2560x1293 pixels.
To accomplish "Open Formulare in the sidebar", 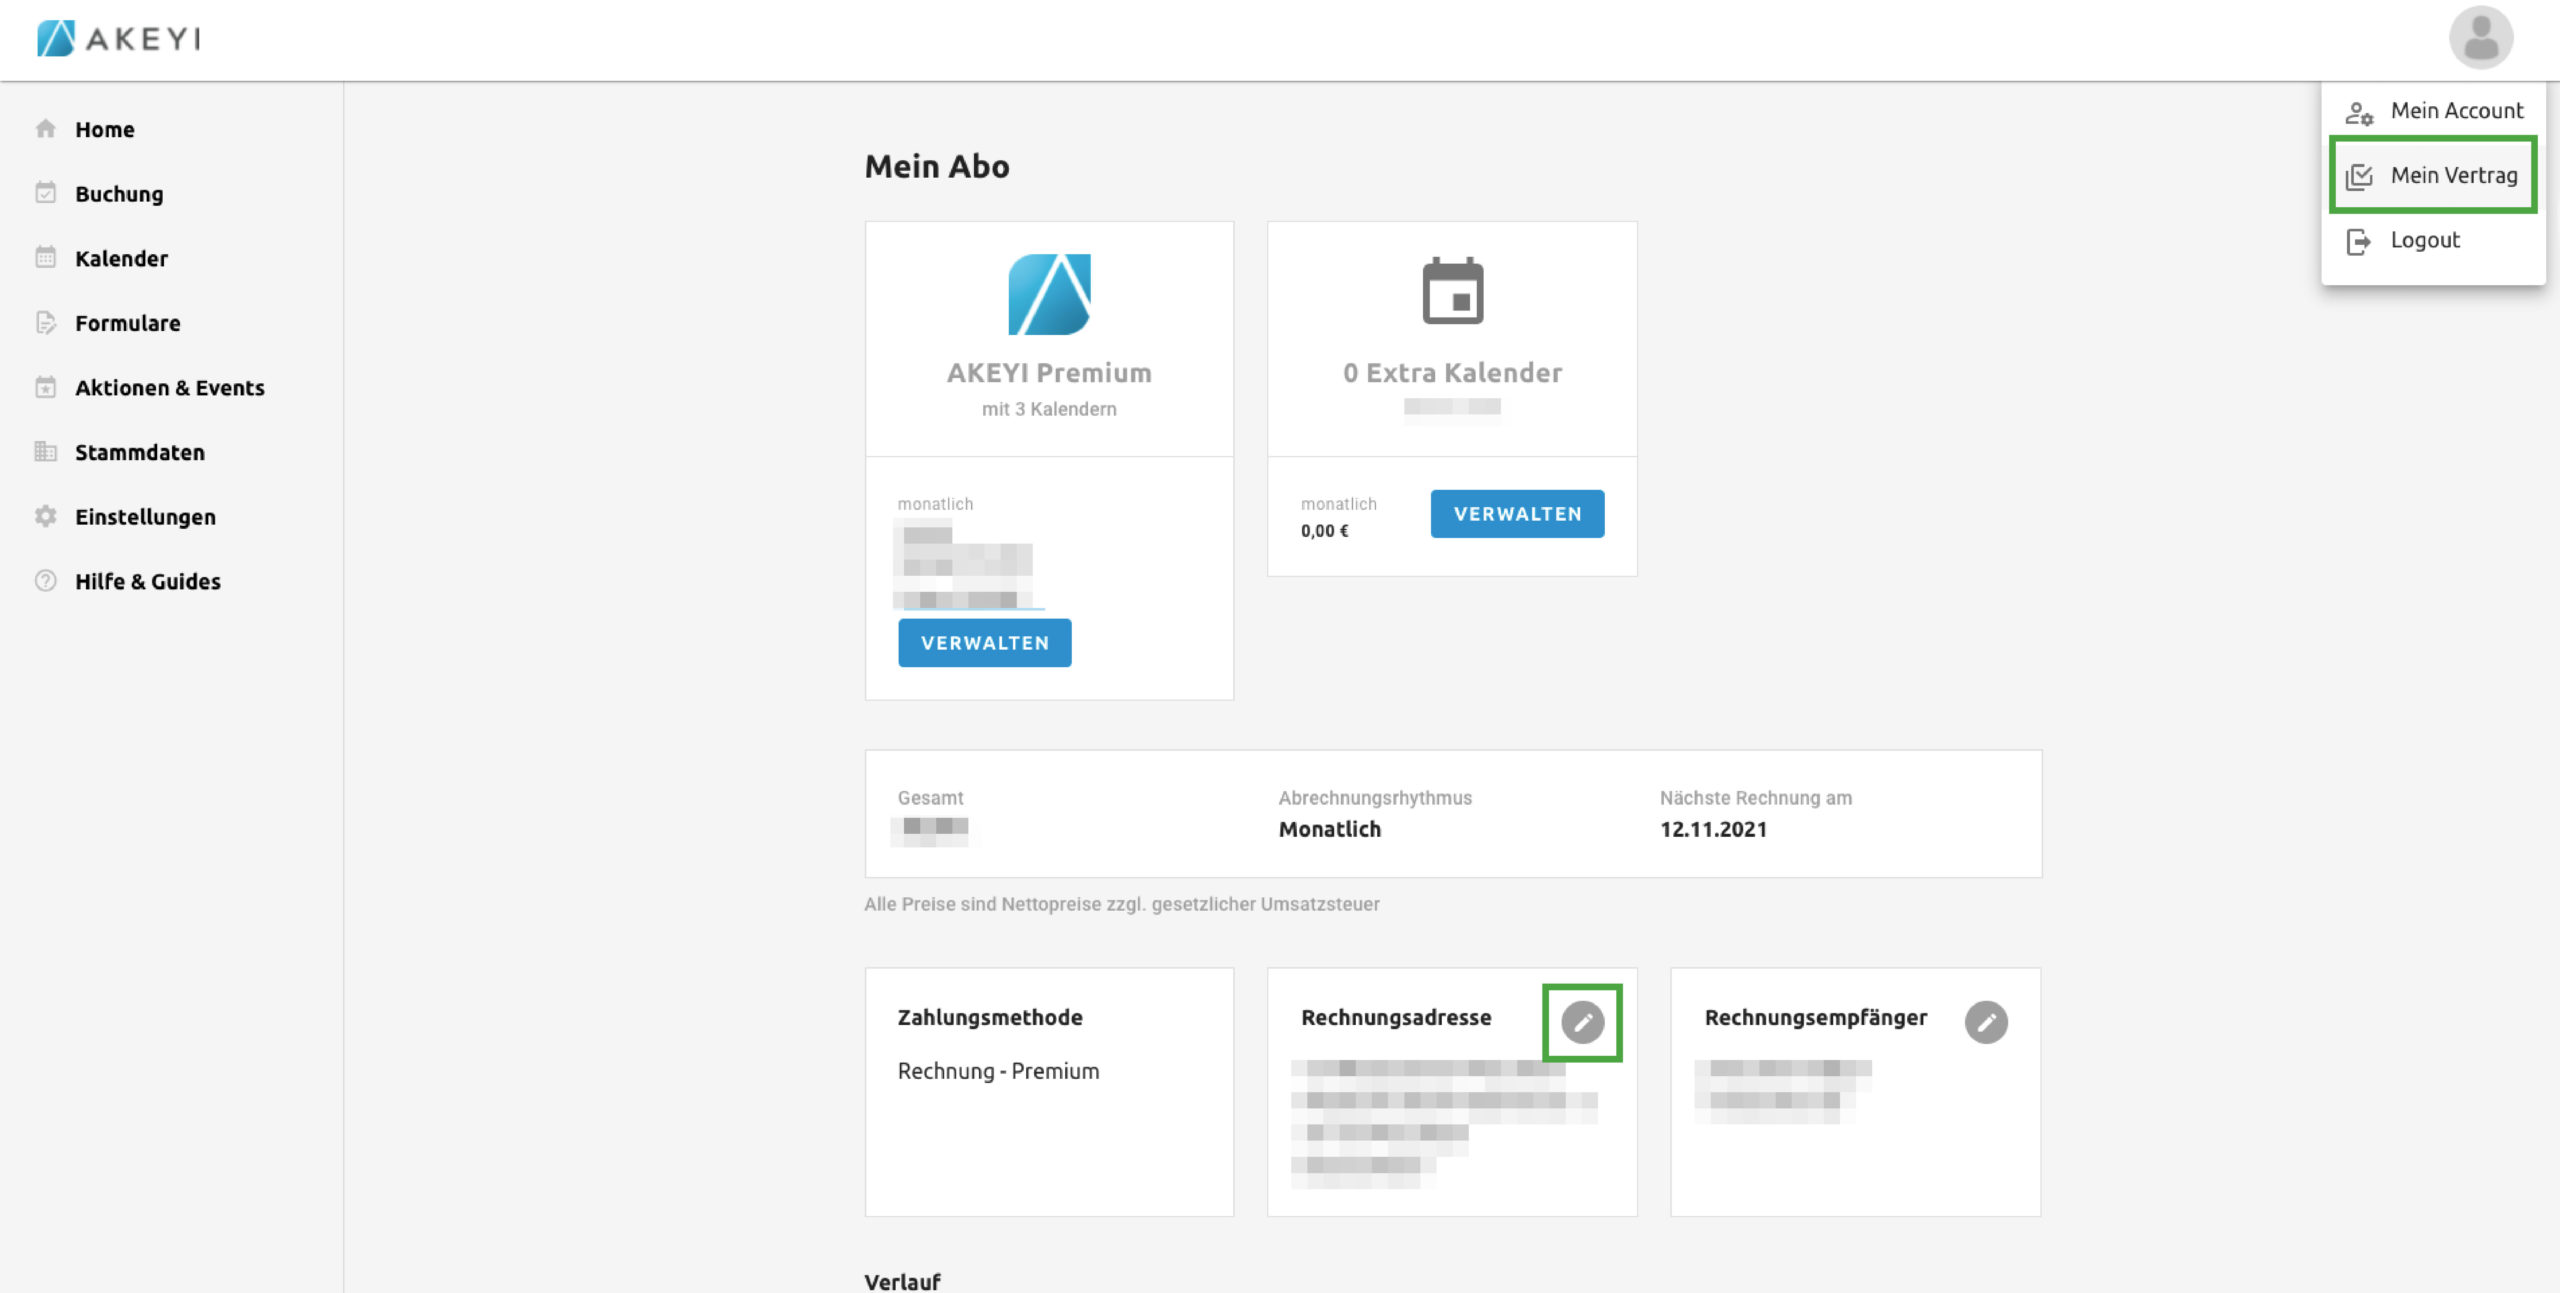I will pyautogui.click(x=127, y=323).
